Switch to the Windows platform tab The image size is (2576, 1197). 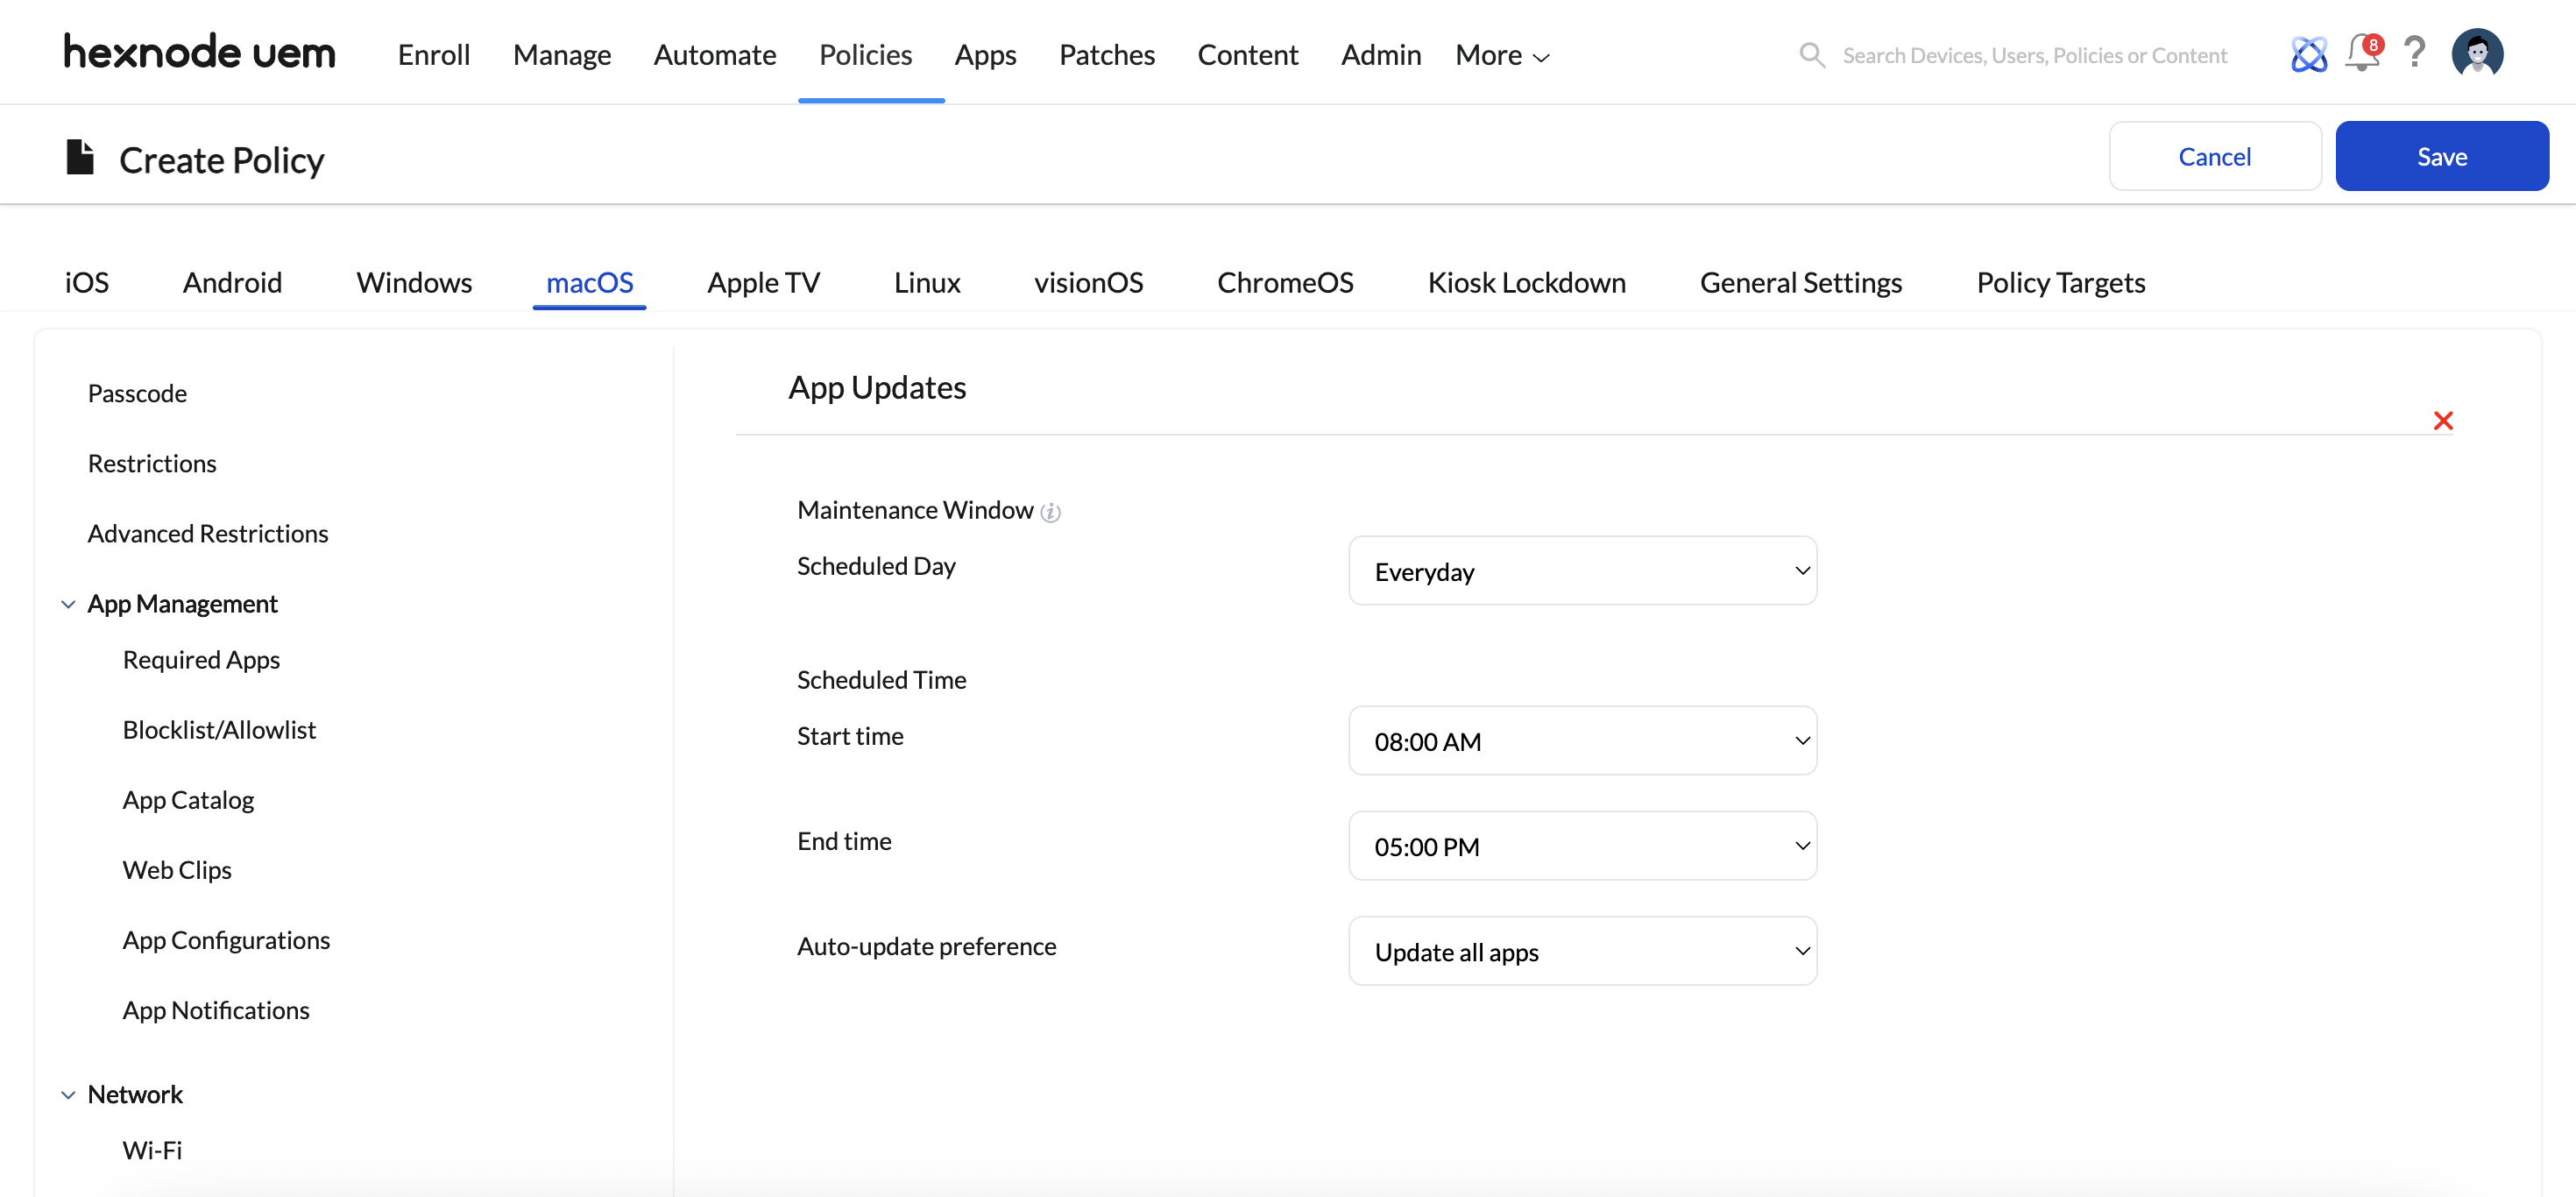pos(414,283)
